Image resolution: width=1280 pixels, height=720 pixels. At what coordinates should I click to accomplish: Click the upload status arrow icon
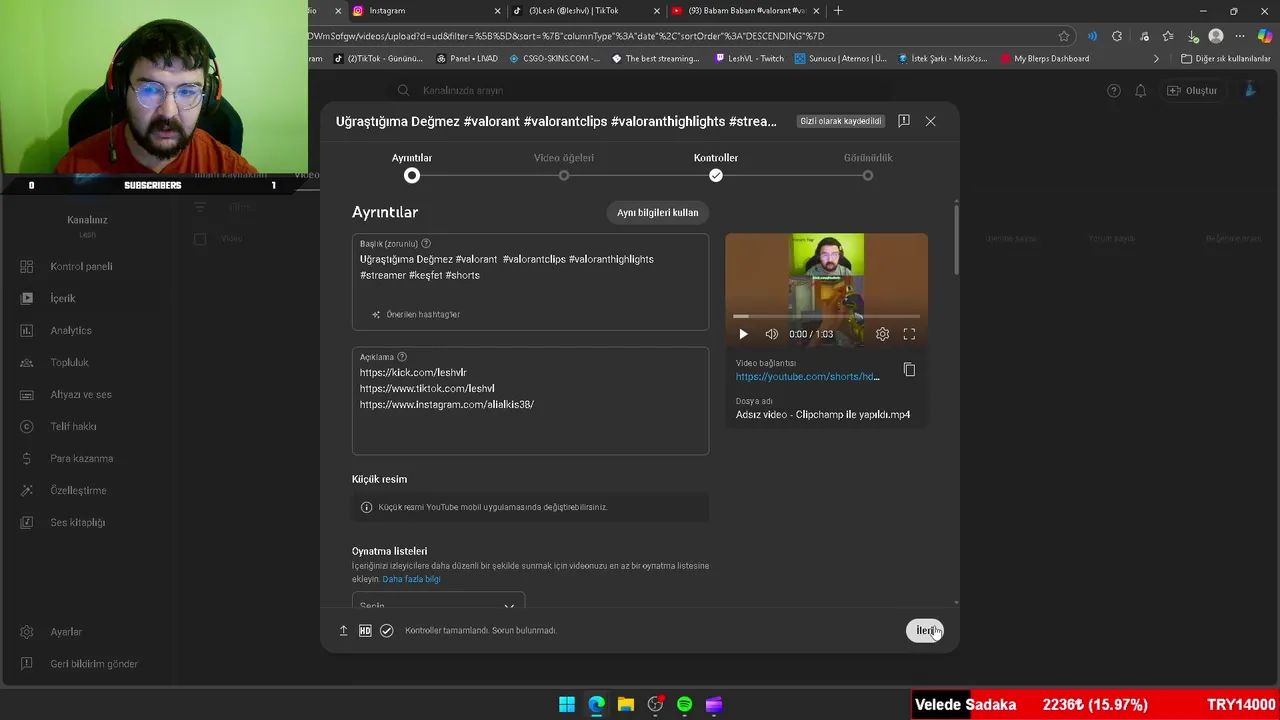click(343, 631)
